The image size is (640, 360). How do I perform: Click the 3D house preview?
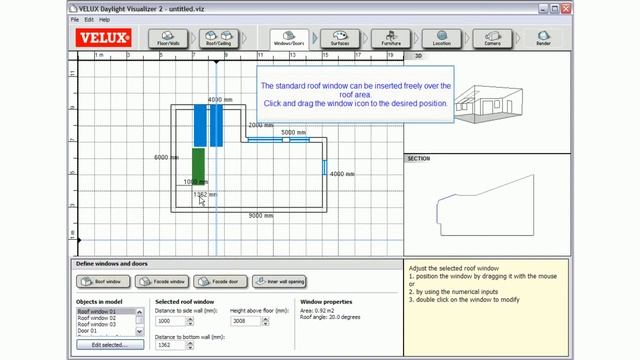point(489,104)
